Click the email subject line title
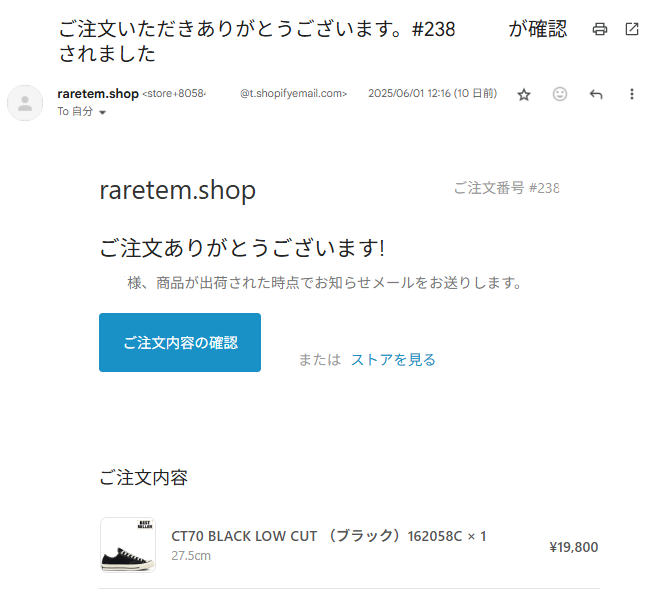 coord(312,41)
